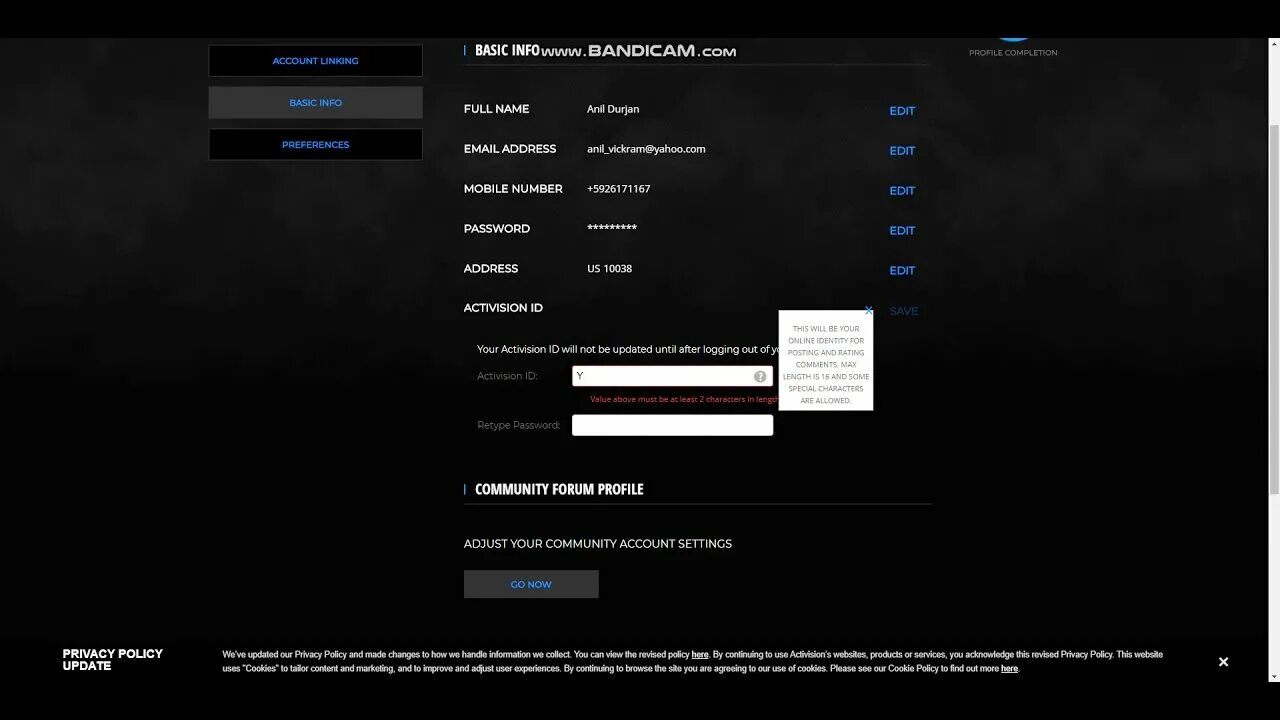This screenshot has width=1280, height=720.
Task: Click the Activision ID help question icon
Action: (760, 377)
